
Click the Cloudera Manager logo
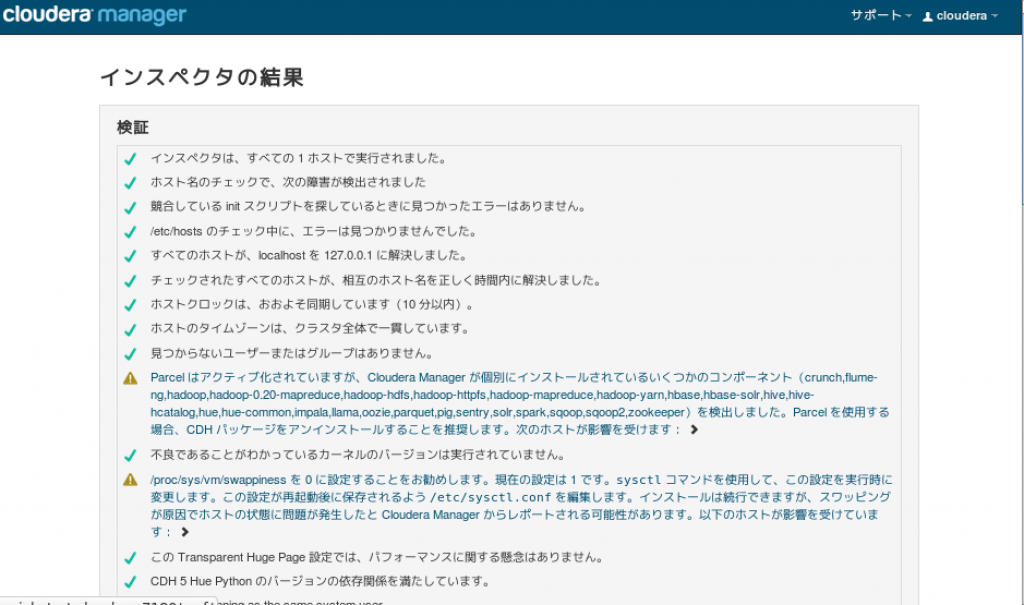click(95, 14)
